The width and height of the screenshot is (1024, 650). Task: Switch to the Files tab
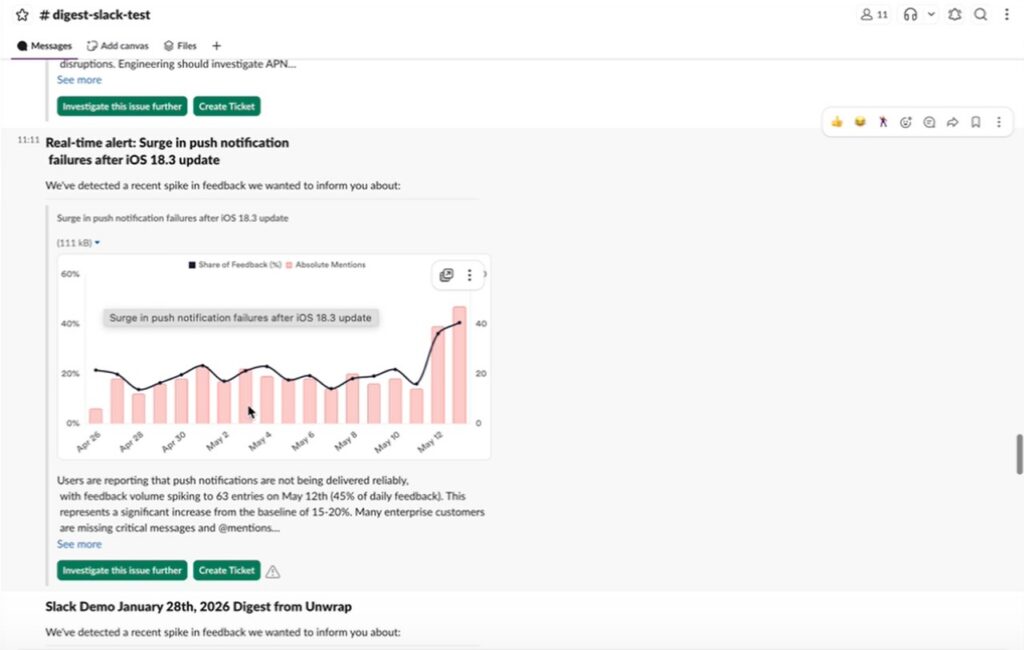[x=179, y=45]
